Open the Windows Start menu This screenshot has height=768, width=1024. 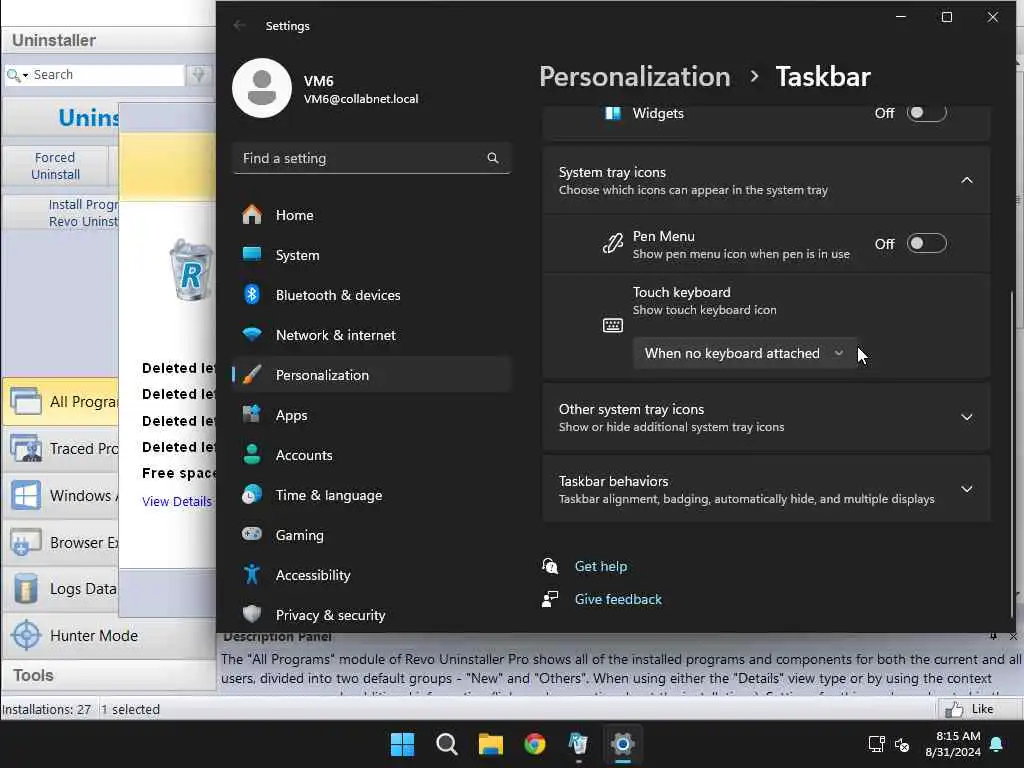click(x=402, y=744)
